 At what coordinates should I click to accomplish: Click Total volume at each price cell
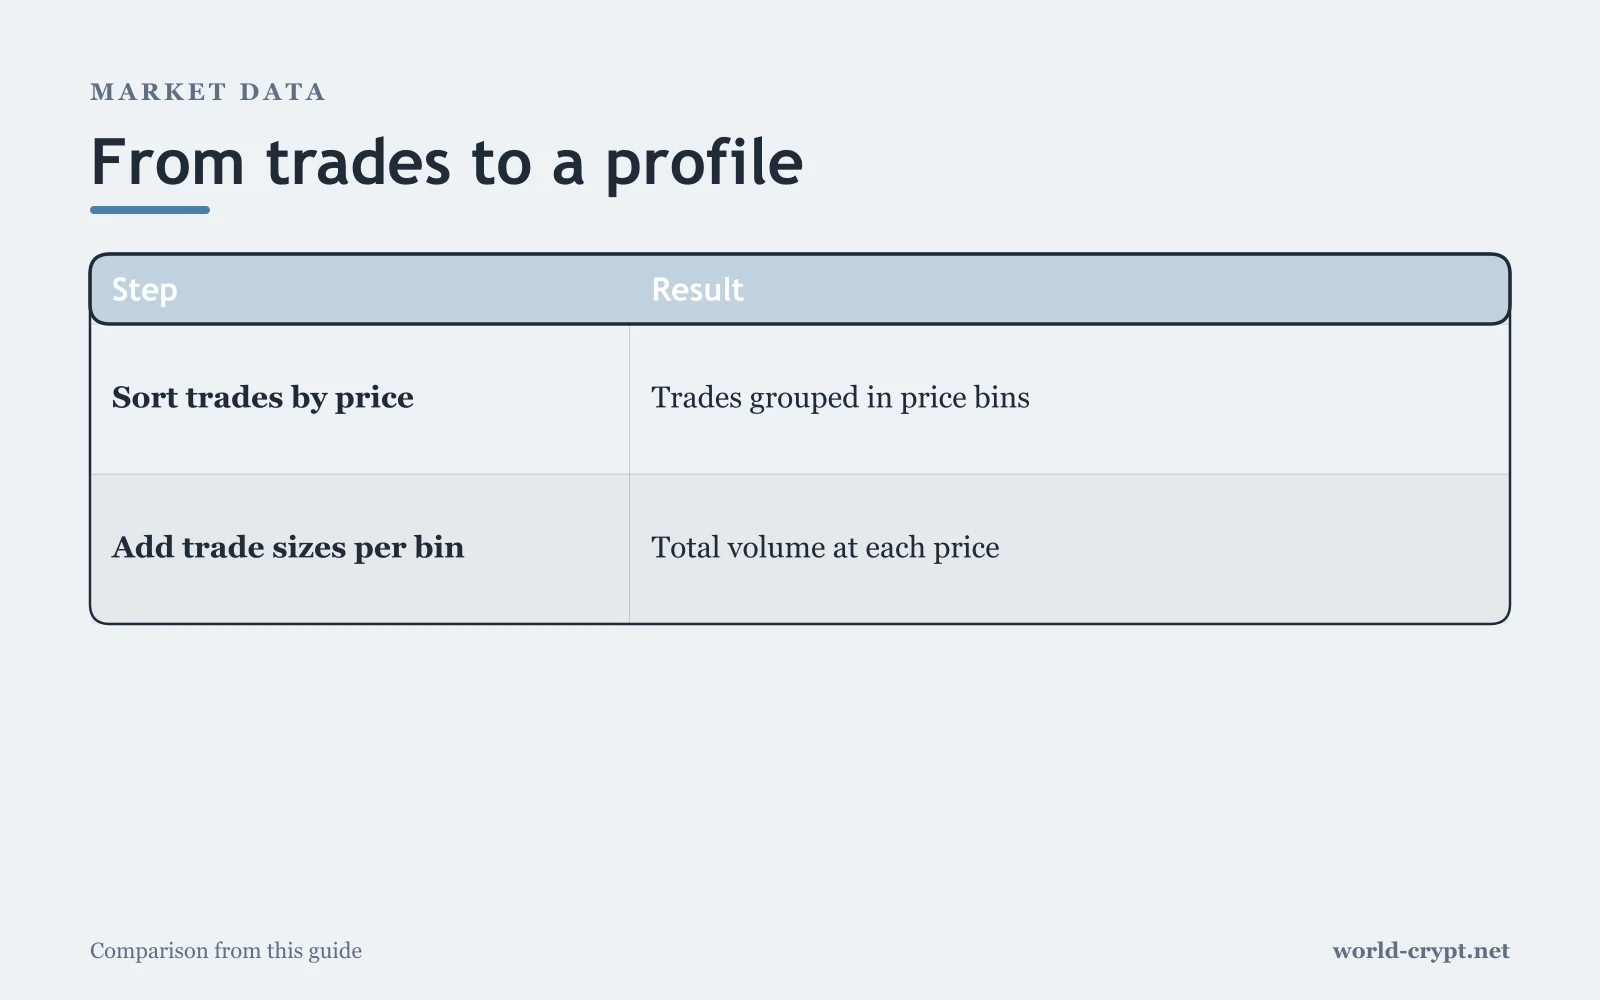(1069, 549)
